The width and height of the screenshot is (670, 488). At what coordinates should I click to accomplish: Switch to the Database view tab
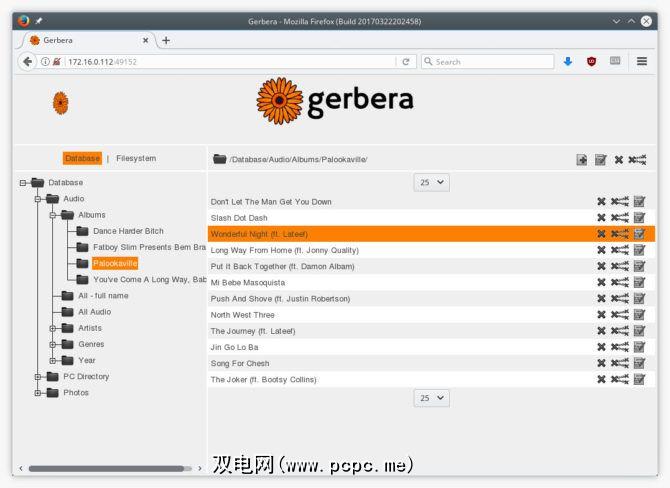[x=82, y=159]
